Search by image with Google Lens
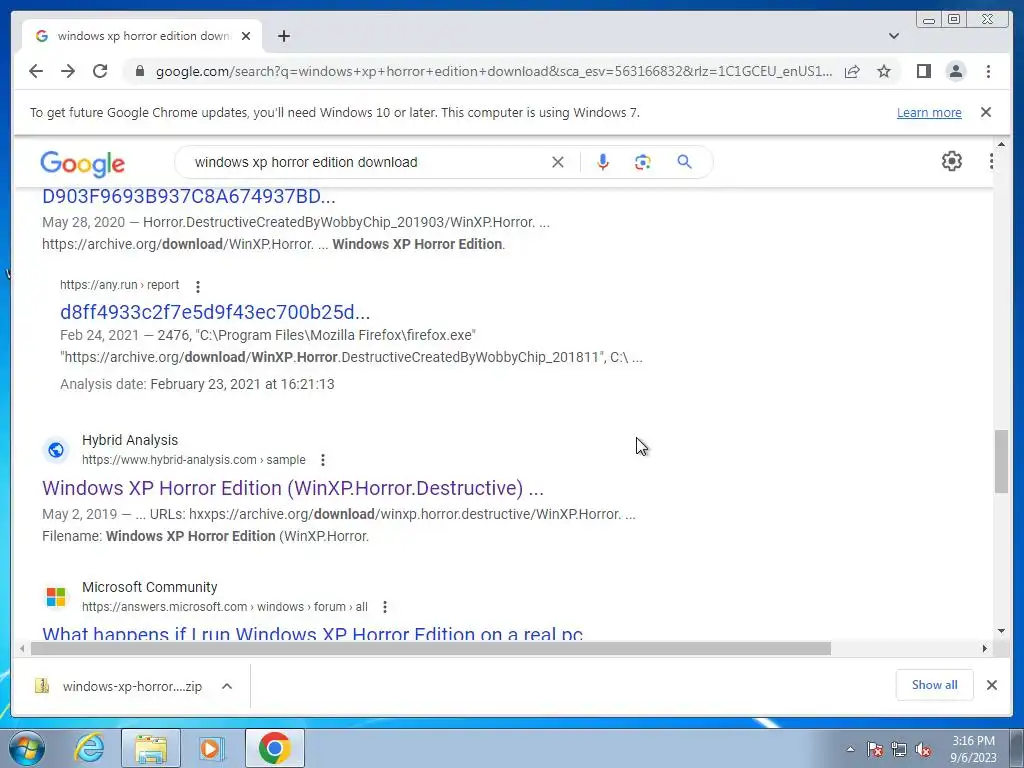 643,162
